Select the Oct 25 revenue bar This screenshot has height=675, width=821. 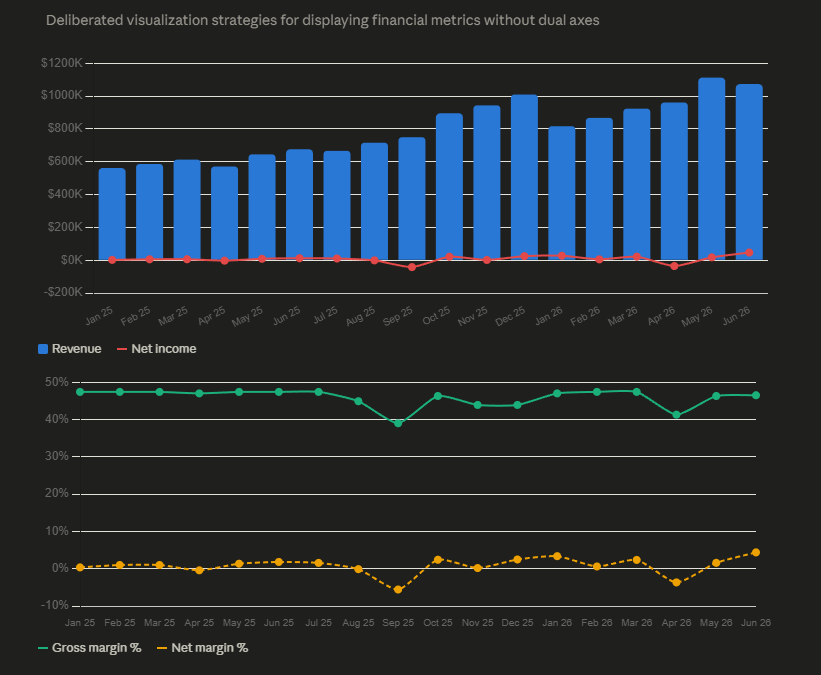pos(449,187)
